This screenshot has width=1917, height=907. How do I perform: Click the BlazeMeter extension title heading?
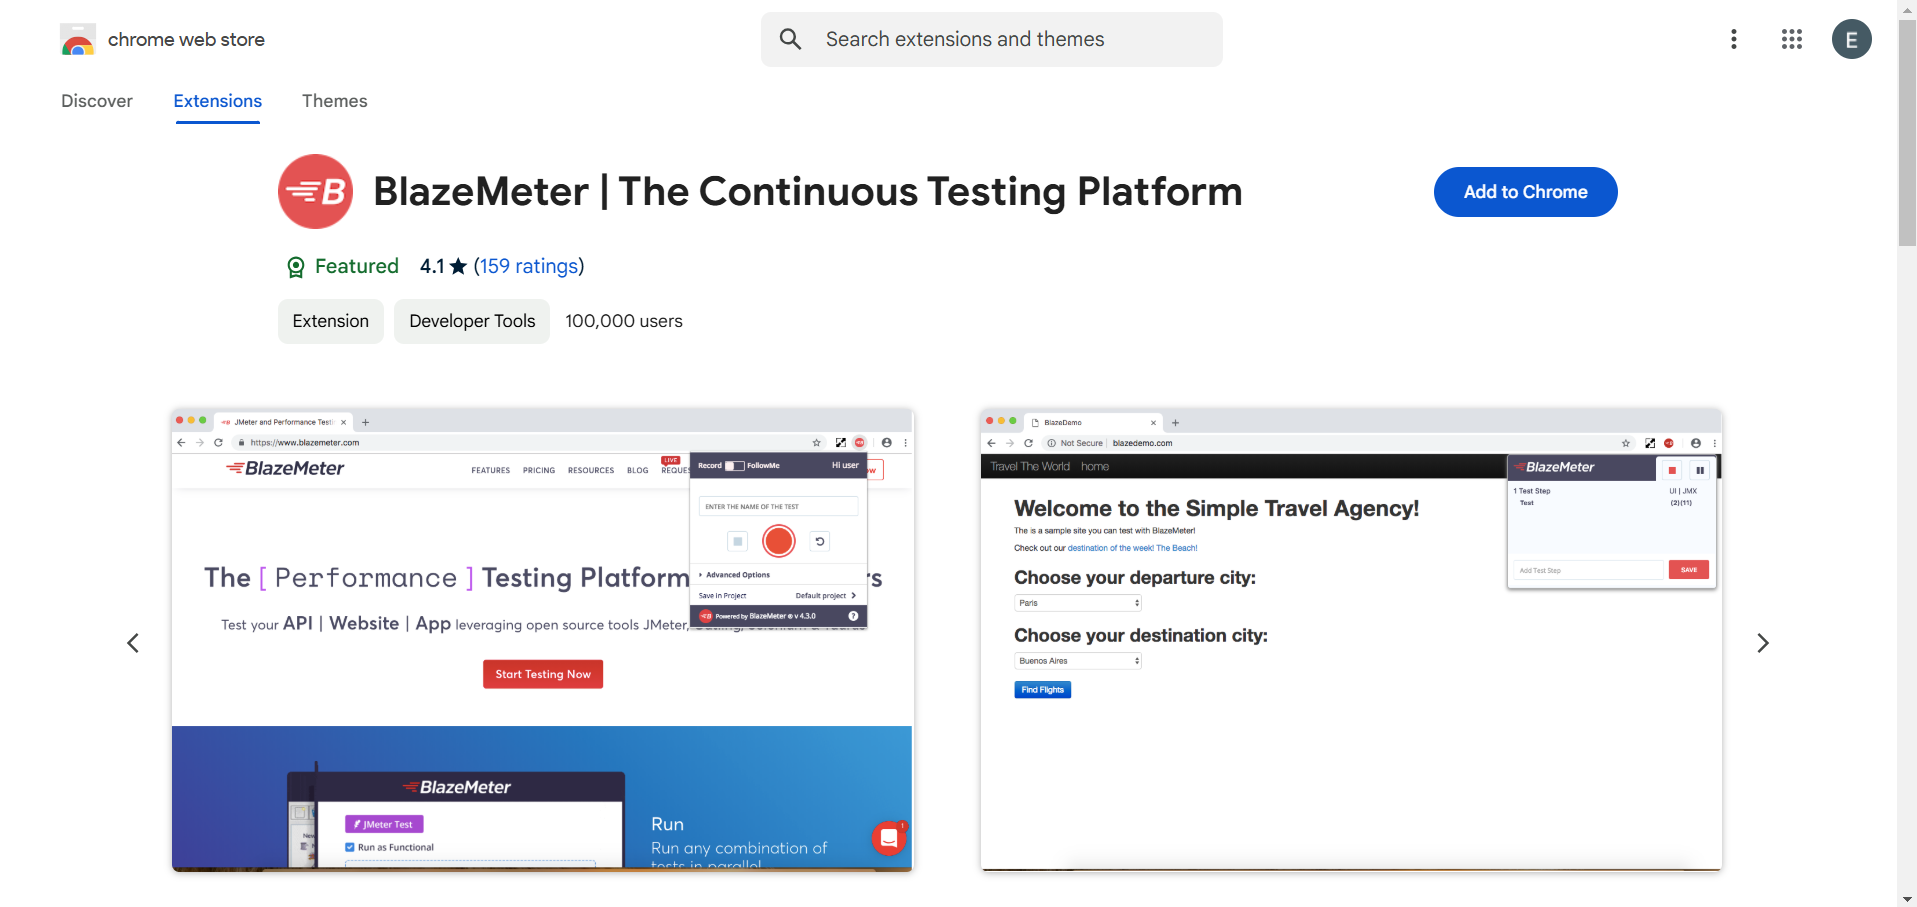click(x=808, y=191)
